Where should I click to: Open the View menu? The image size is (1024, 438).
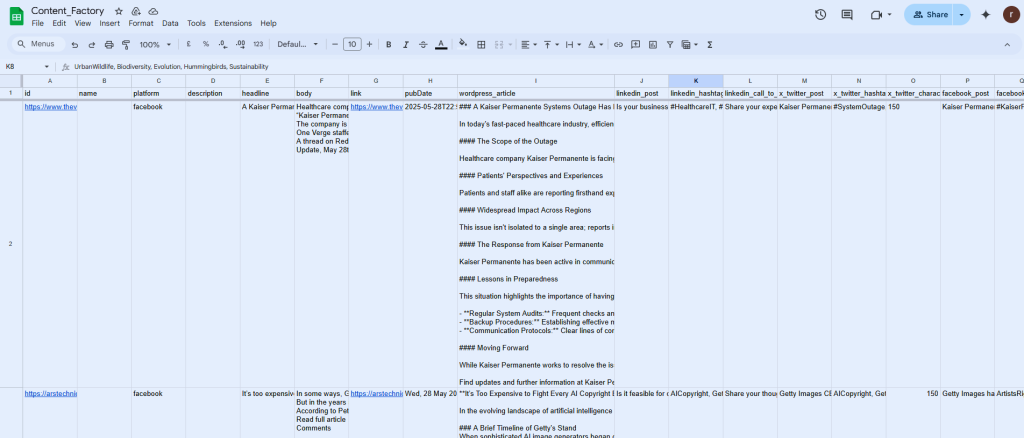click(83, 23)
